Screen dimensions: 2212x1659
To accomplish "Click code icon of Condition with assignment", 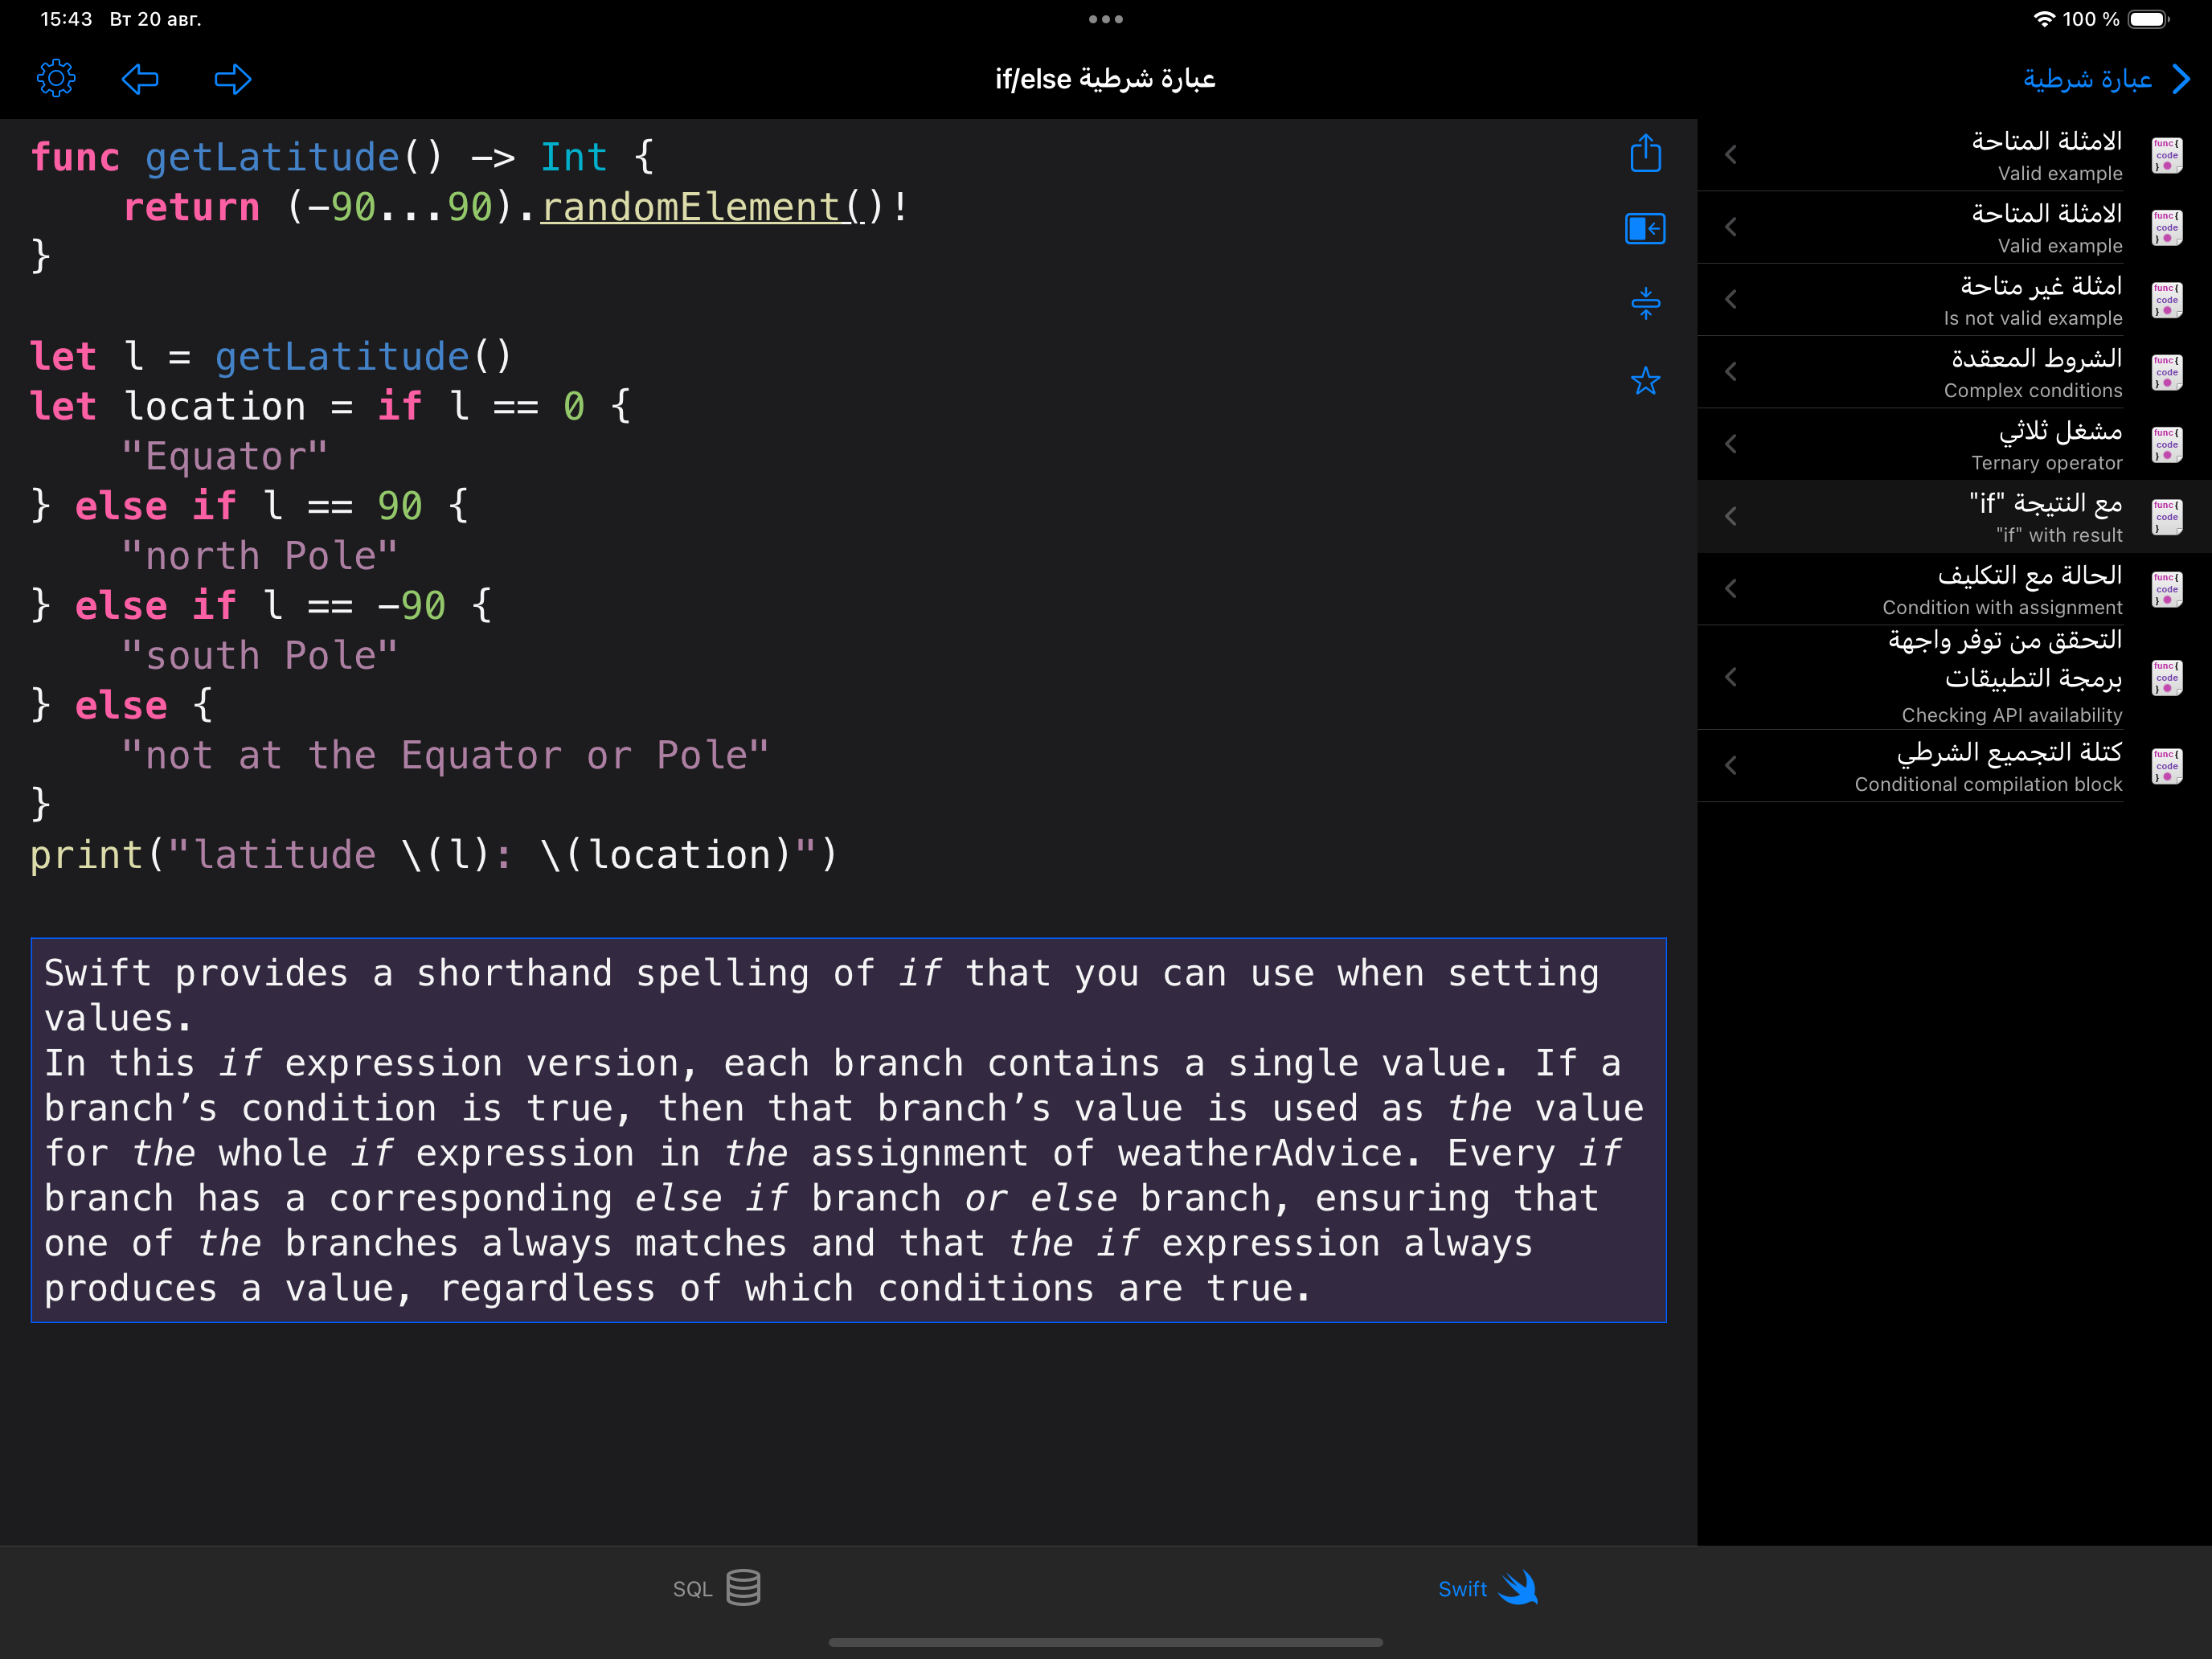I will click(x=2167, y=589).
